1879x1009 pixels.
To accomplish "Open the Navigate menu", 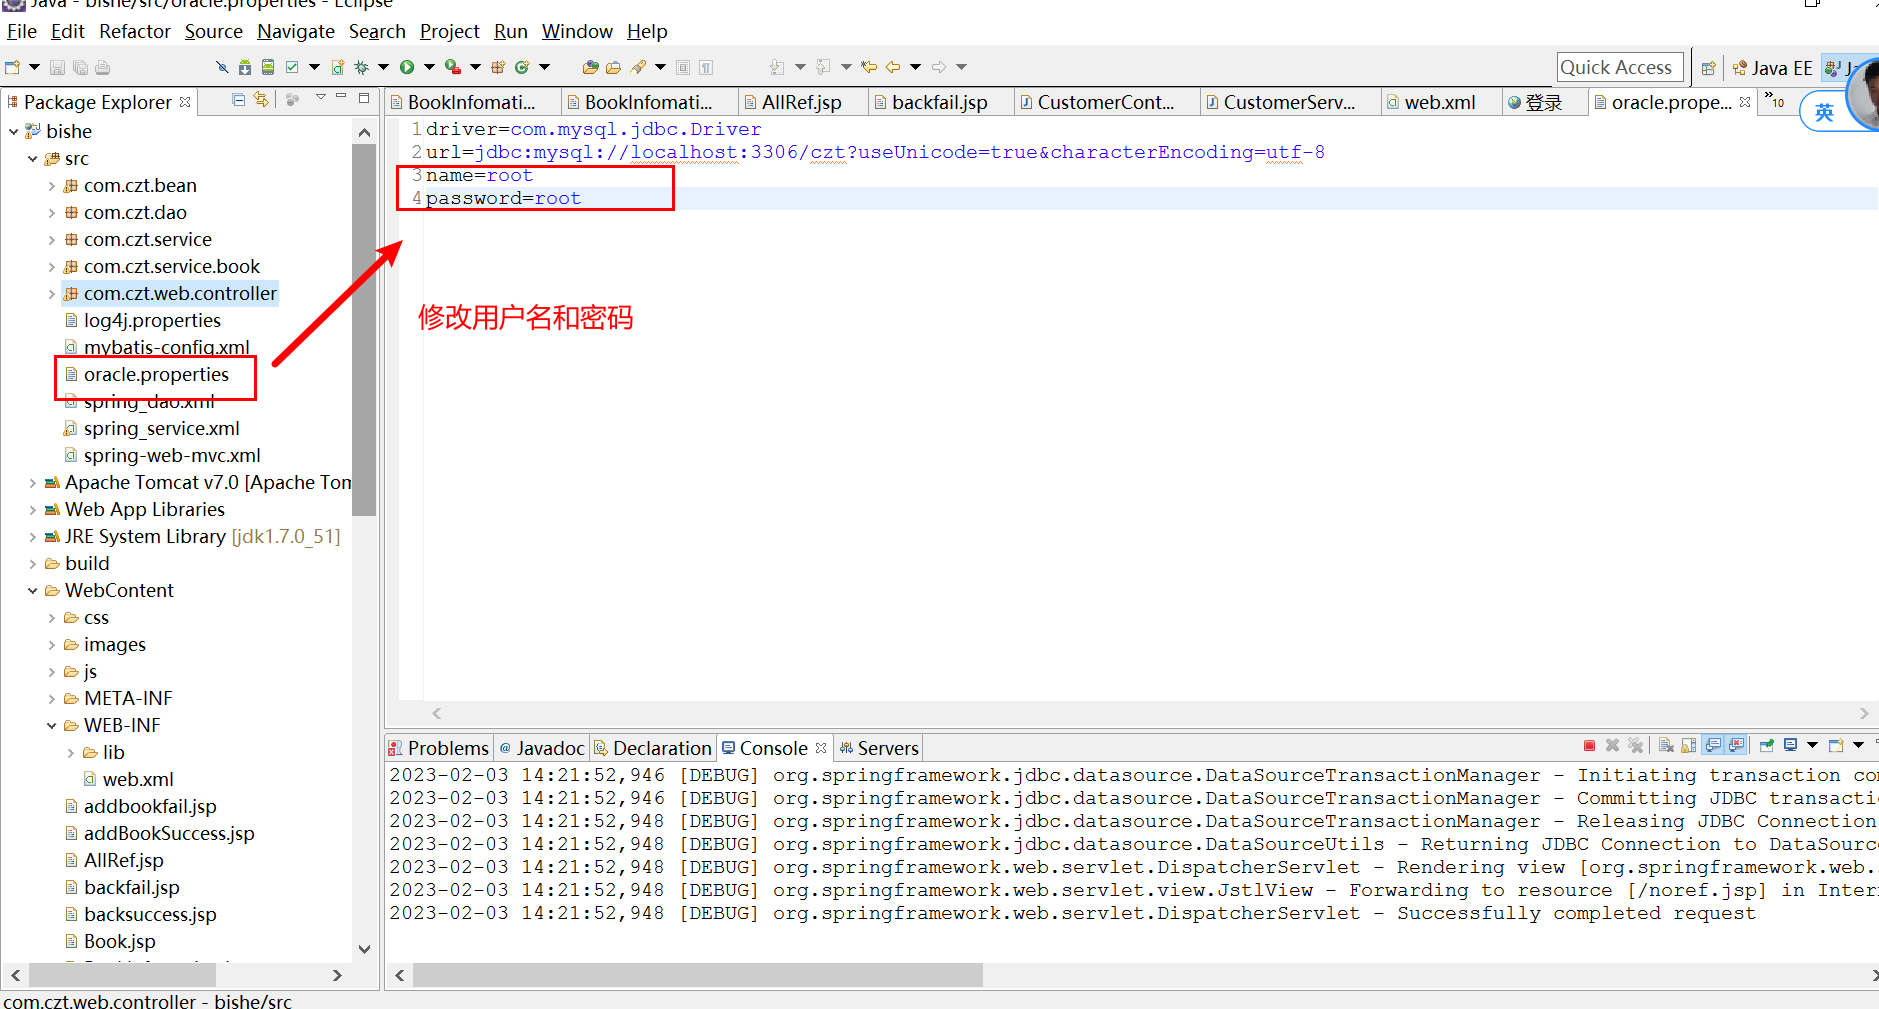I will click(296, 31).
